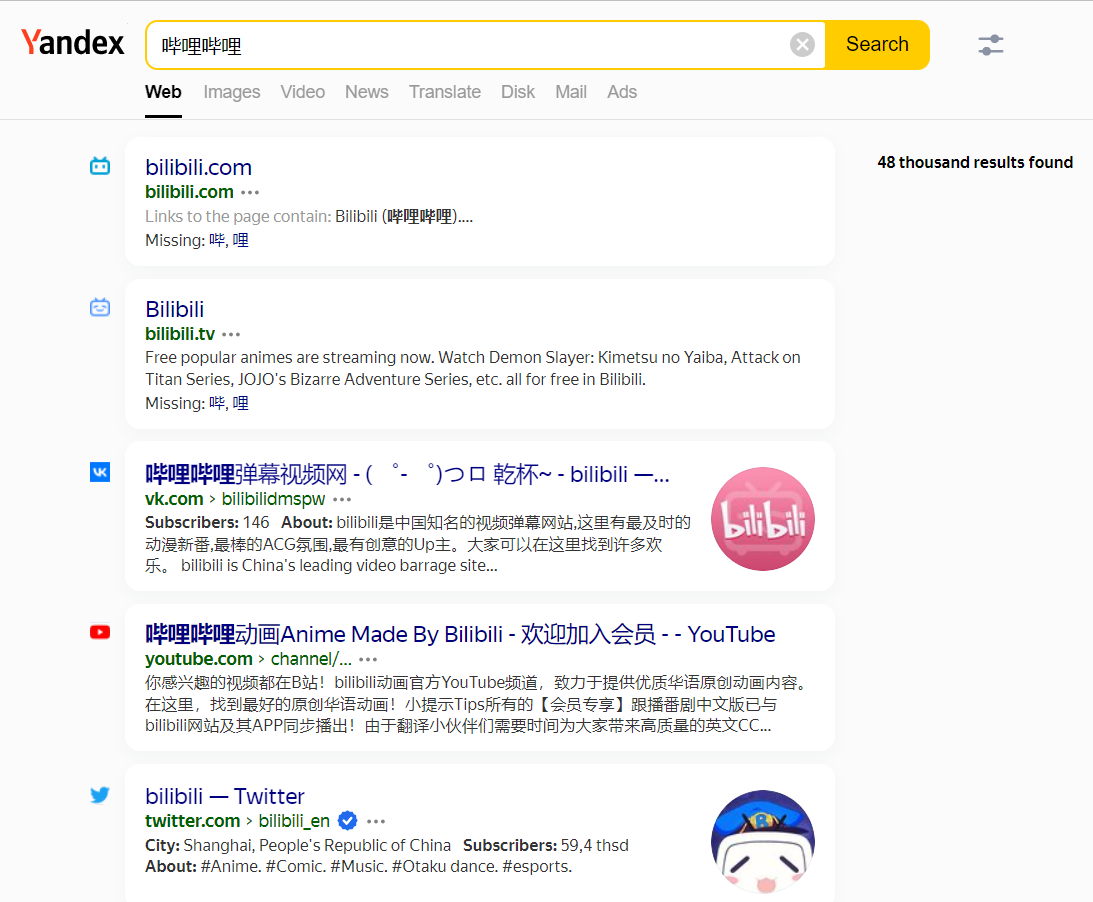
Task: Click the 'Subscribers: 146' text
Action: point(207,522)
